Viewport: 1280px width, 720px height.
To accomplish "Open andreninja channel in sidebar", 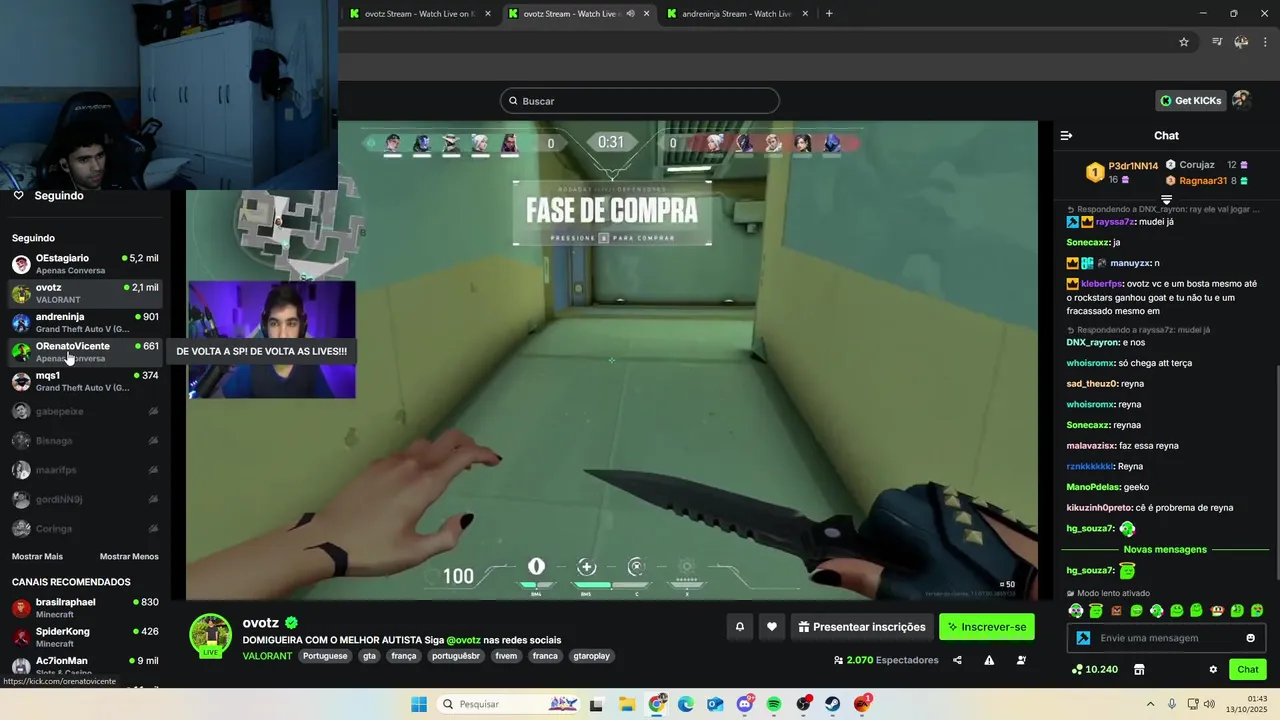I will click(x=85, y=322).
